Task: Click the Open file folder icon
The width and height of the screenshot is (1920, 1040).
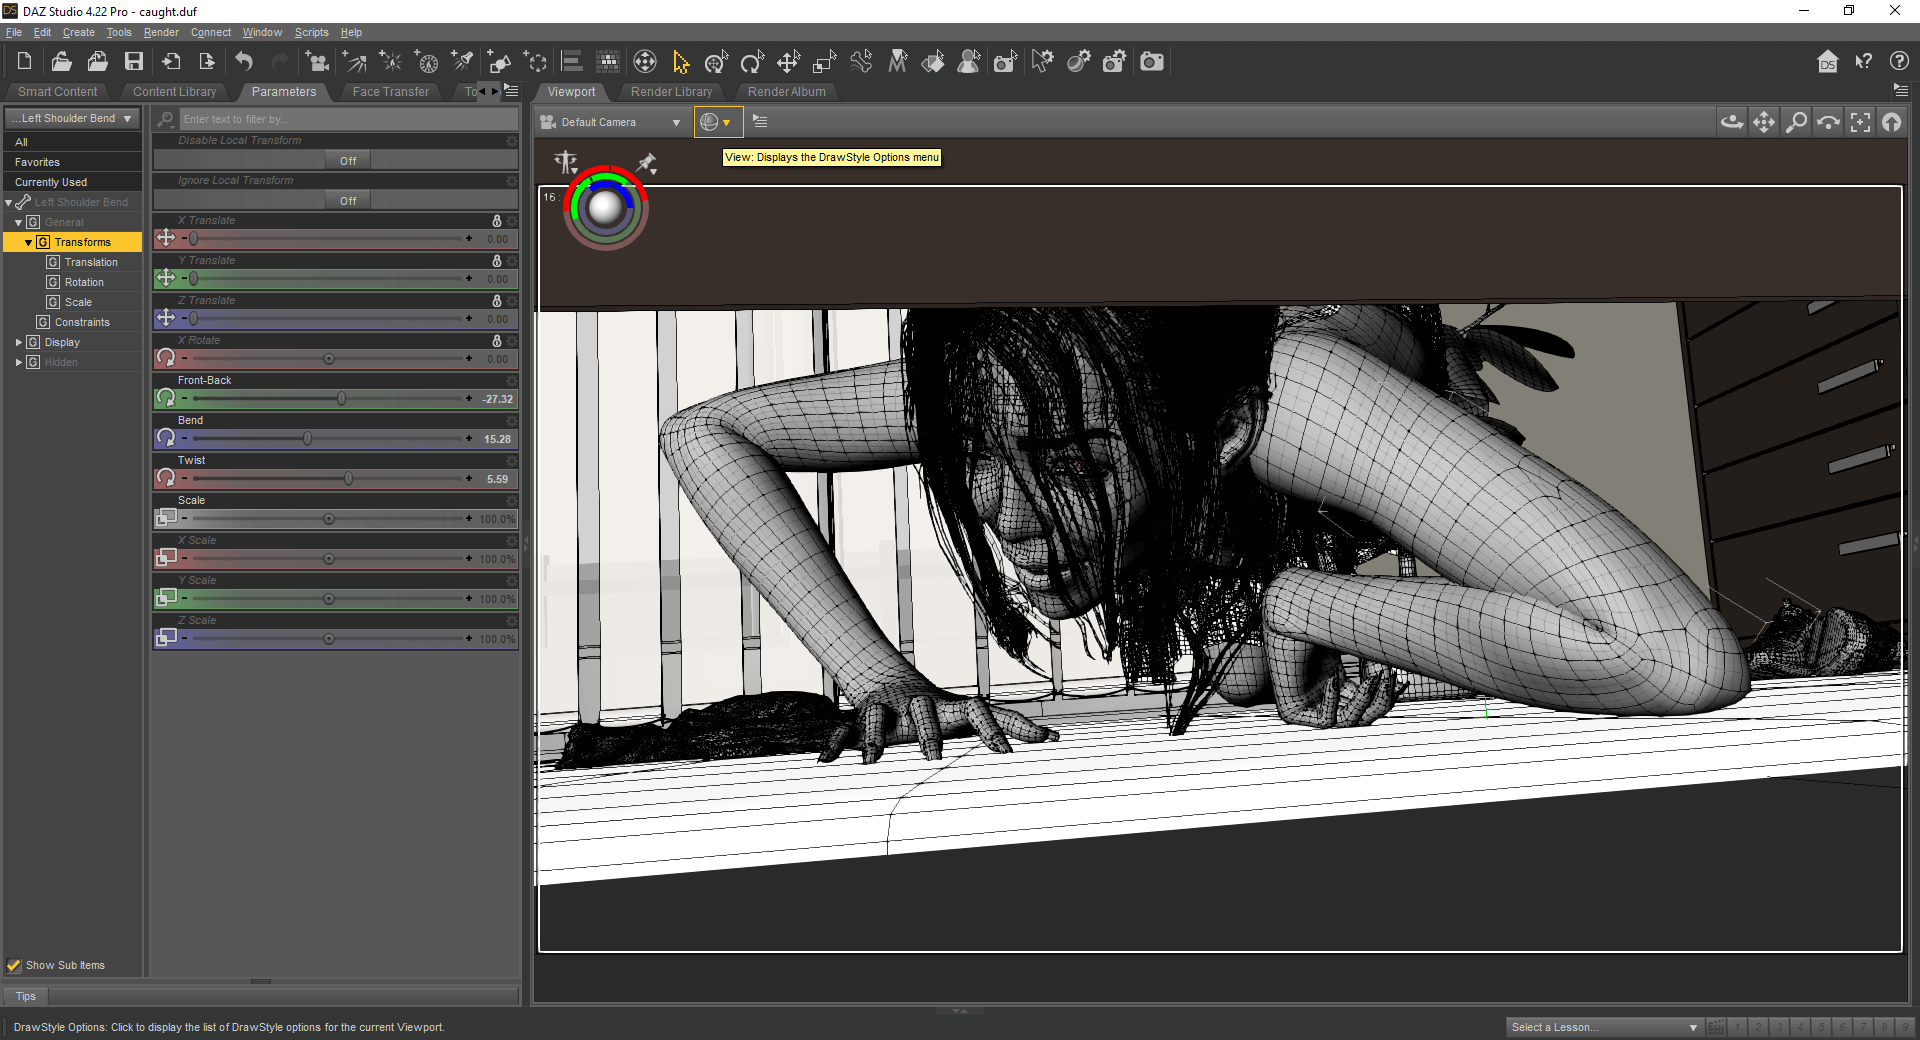Action: 61,61
